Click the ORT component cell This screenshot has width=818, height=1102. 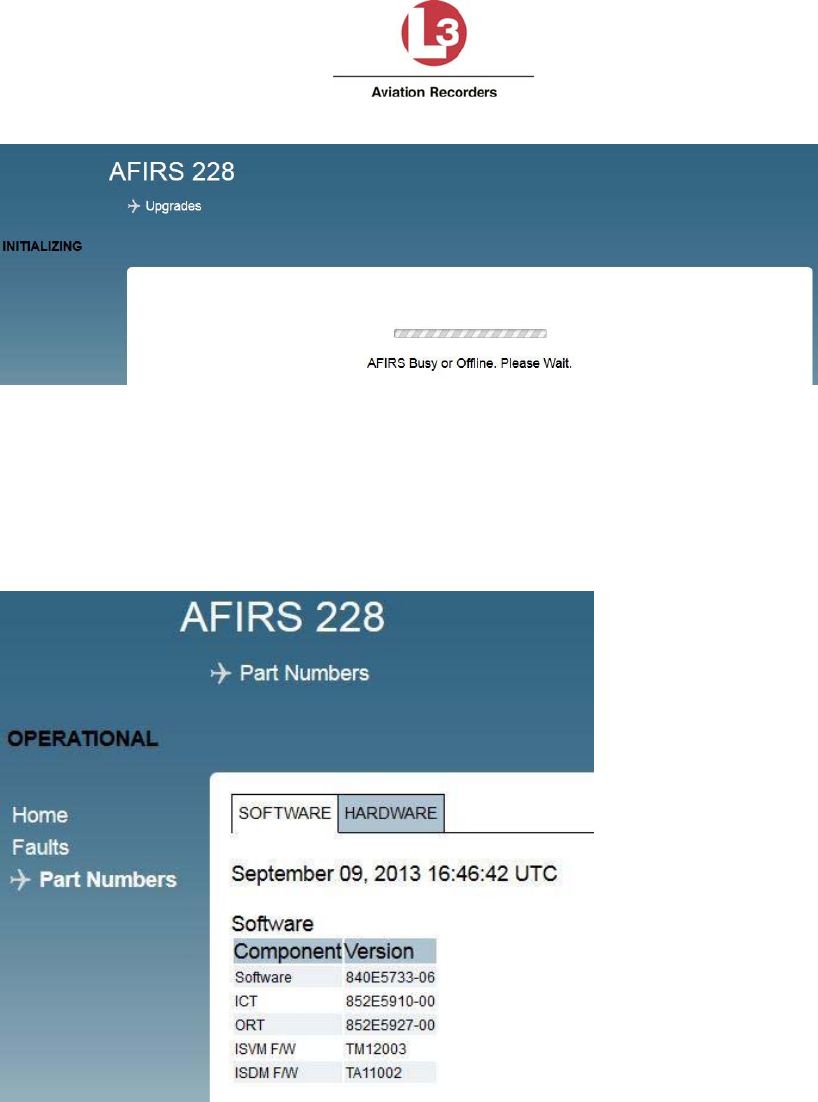coord(287,1025)
